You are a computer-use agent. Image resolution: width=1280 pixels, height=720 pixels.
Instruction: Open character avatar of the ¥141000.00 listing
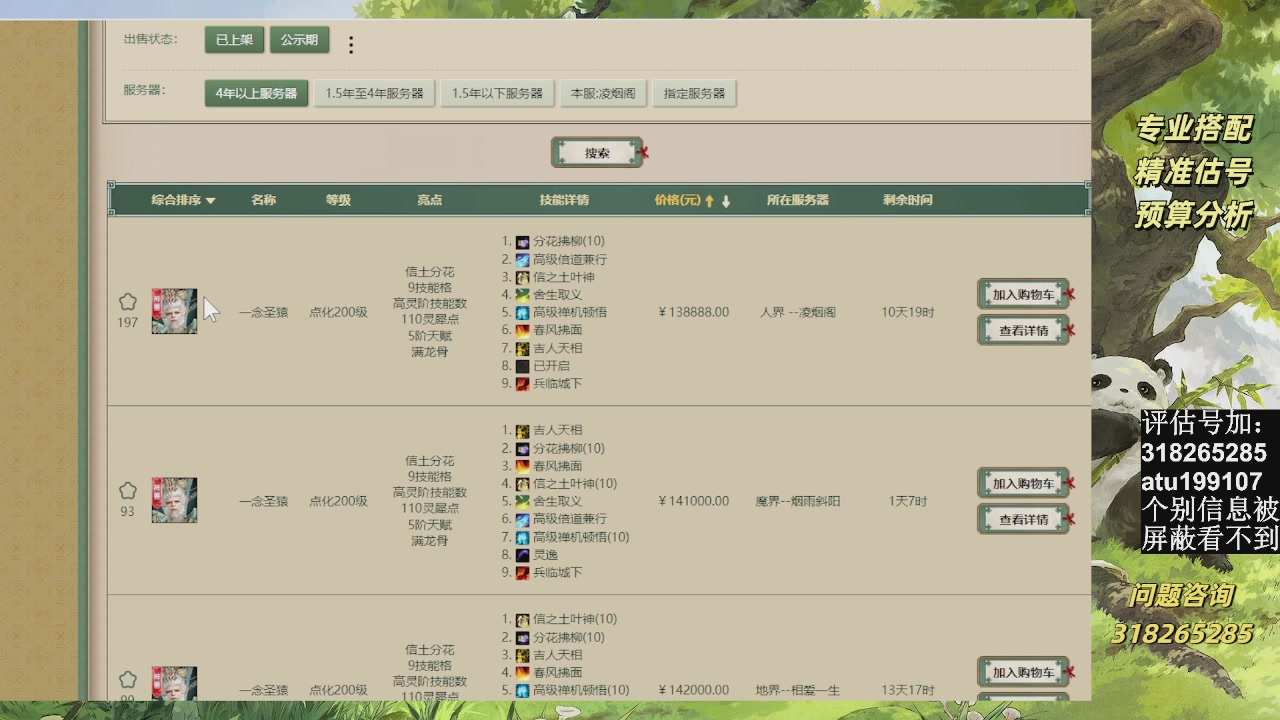point(174,501)
